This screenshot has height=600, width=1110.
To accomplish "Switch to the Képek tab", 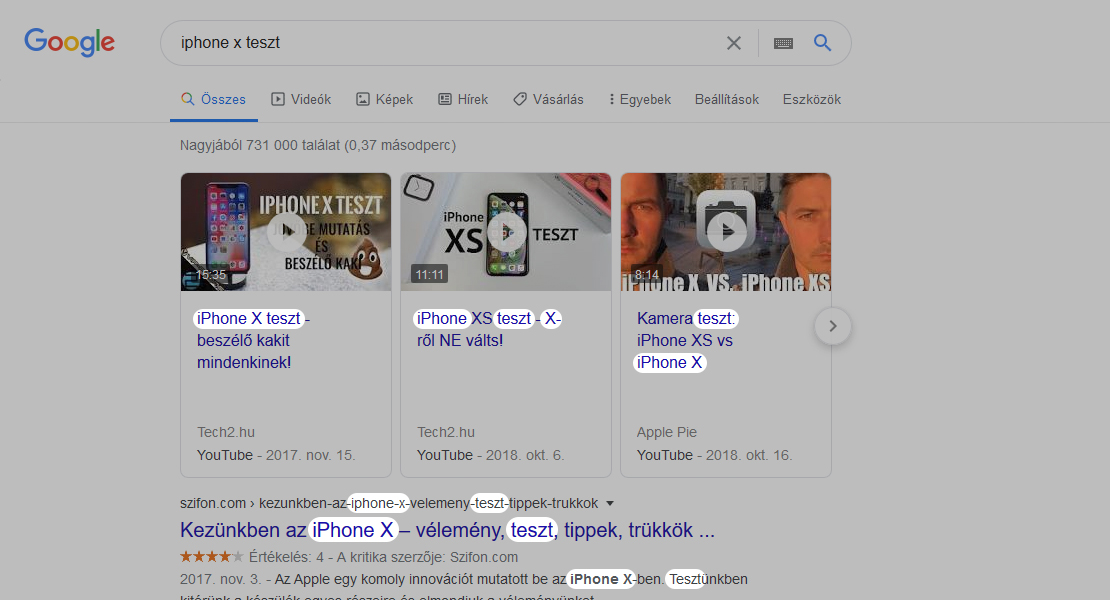I will 384,100.
